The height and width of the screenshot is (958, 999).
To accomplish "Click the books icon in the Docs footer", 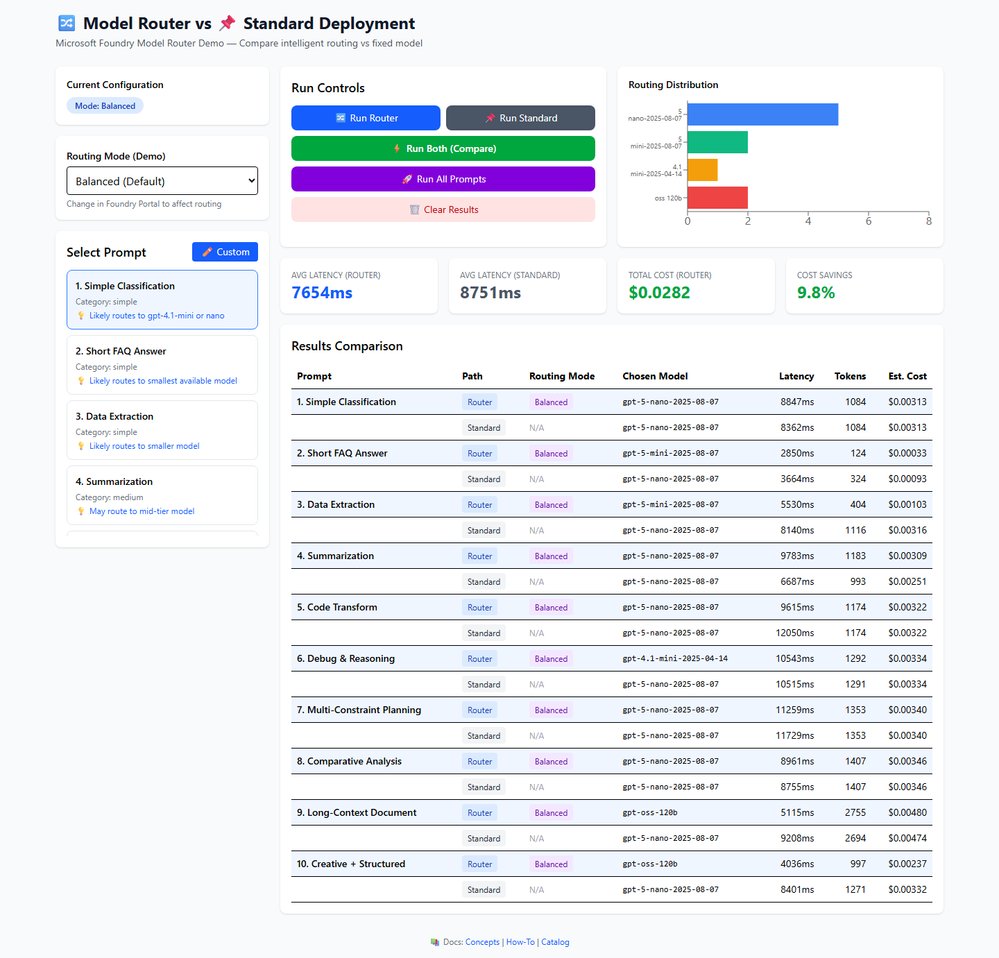I will (x=435, y=941).
